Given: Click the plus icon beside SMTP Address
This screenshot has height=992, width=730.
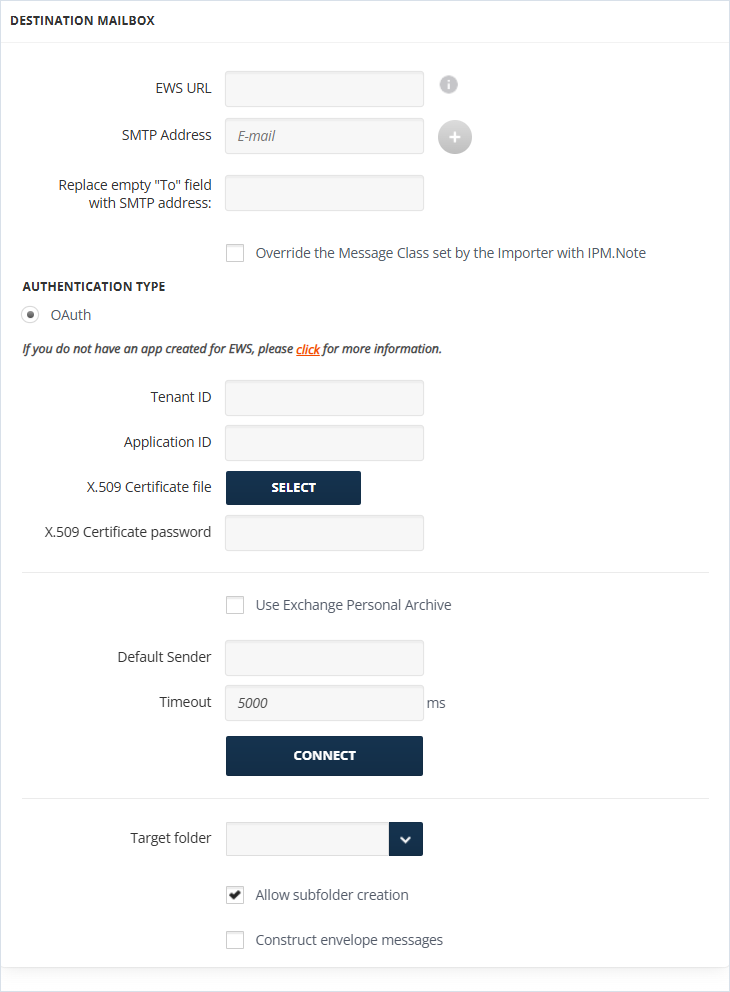Looking at the screenshot, I should click(x=455, y=137).
